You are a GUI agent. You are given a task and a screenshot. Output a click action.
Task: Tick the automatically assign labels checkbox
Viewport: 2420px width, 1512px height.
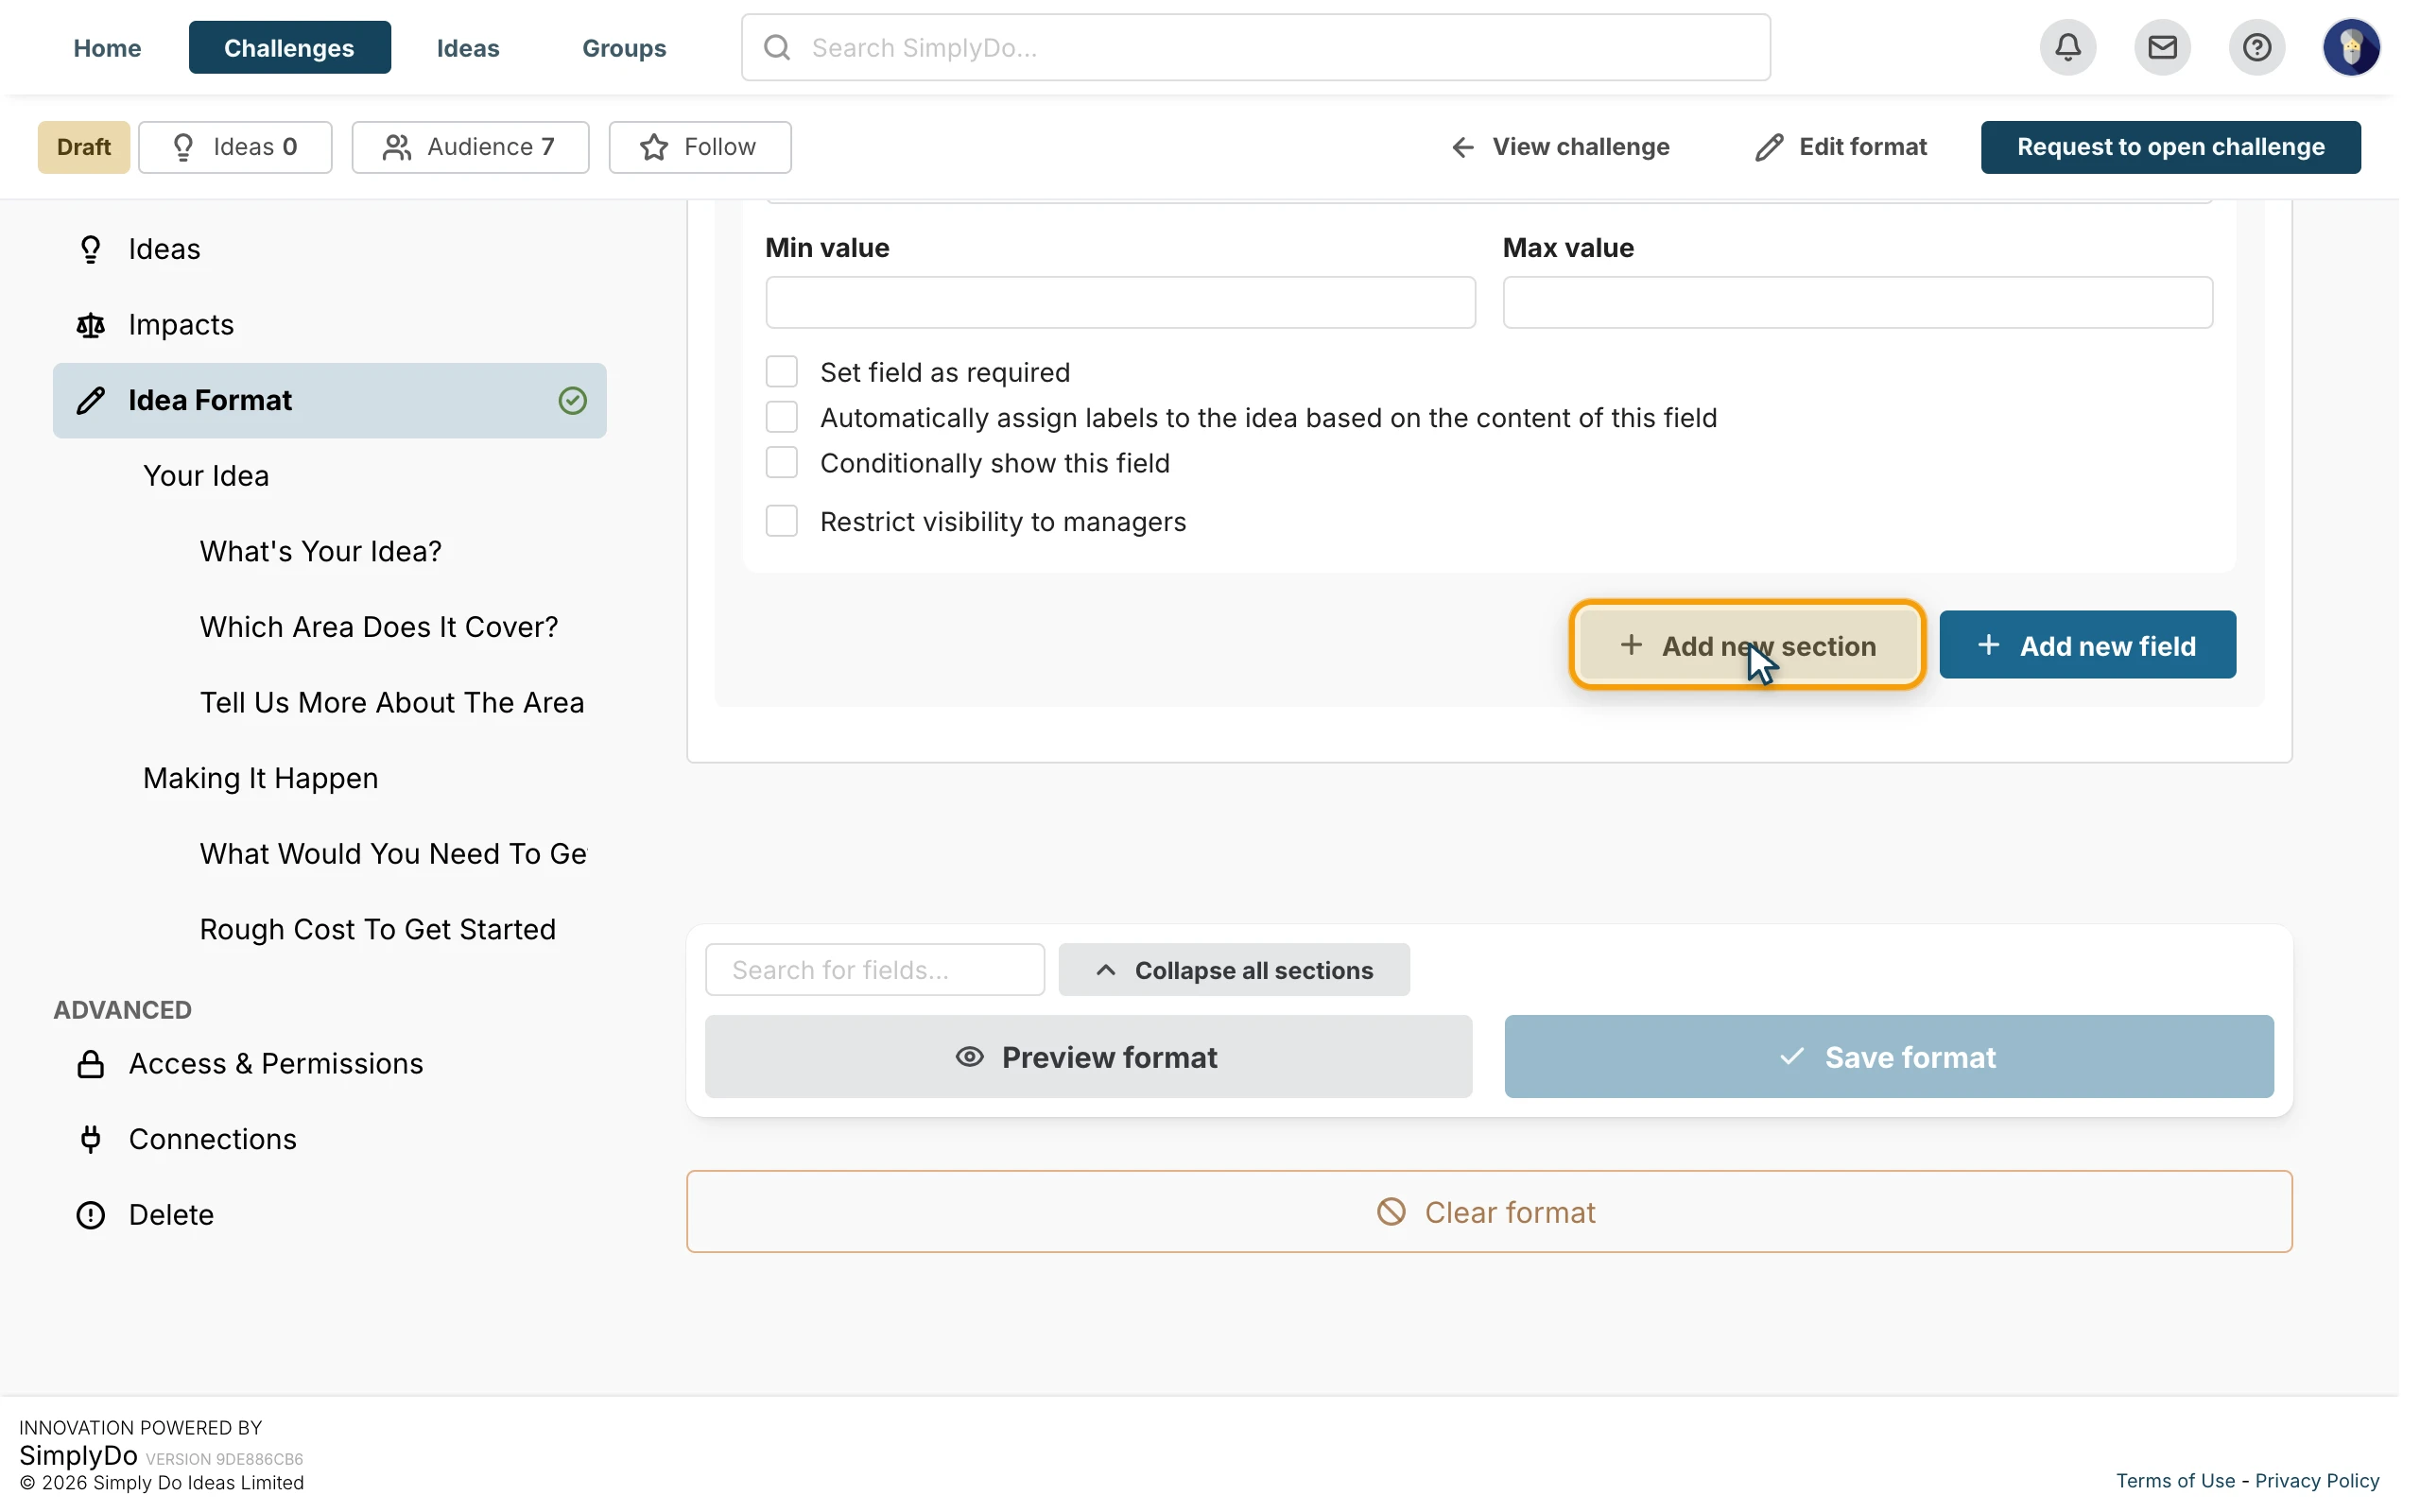coord(781,417)
